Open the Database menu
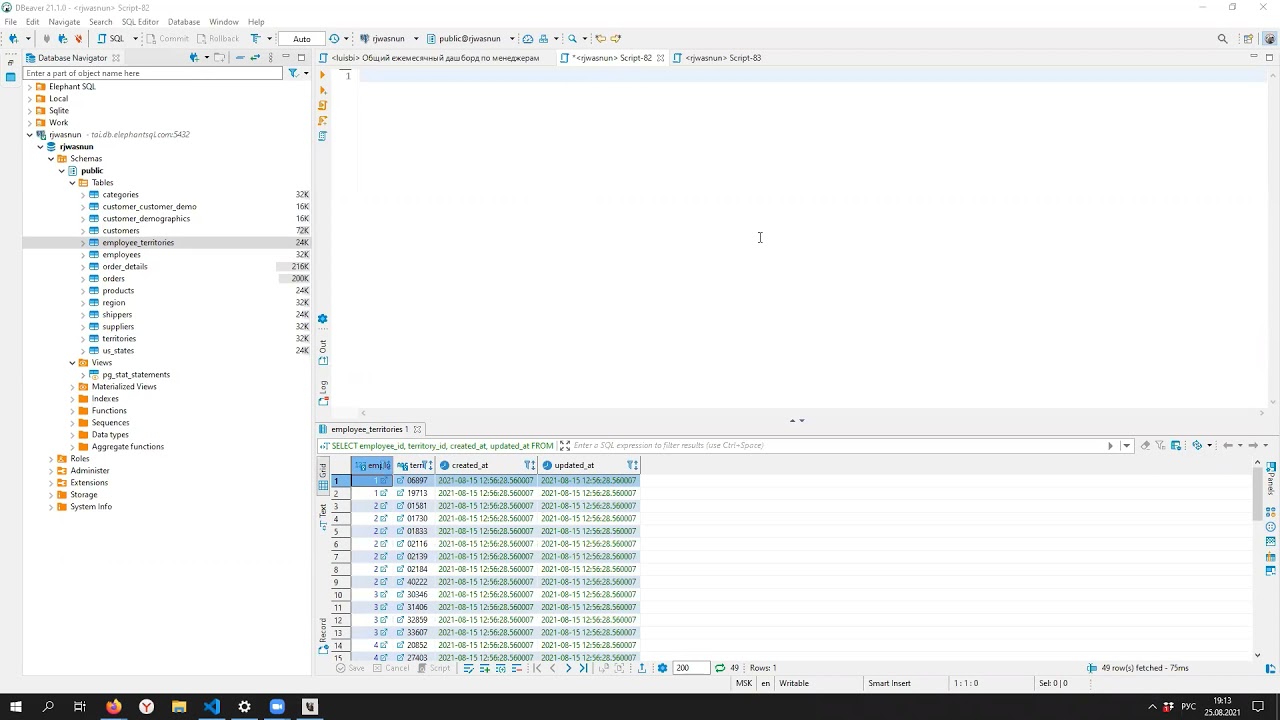 [x=184, y=21]
